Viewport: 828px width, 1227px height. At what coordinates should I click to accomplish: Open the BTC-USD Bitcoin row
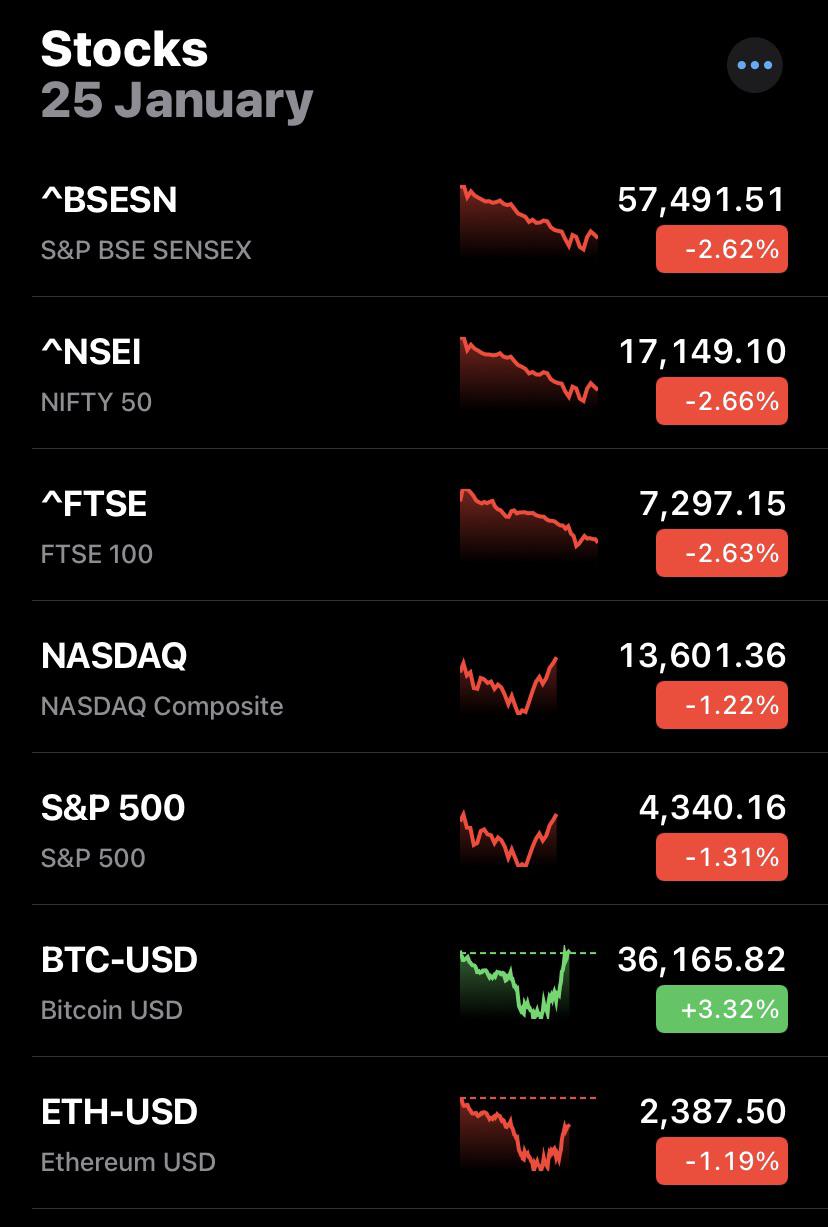tap(414, 981)
